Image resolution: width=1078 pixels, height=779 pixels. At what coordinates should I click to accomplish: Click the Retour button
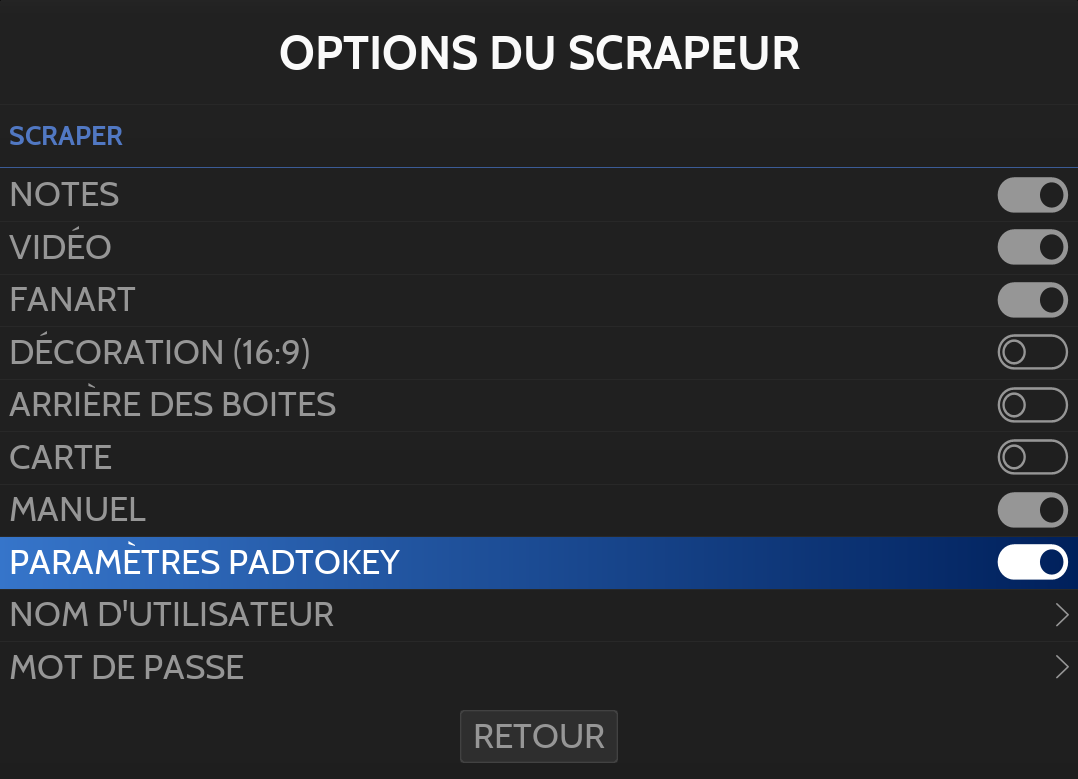pos(539,736)
